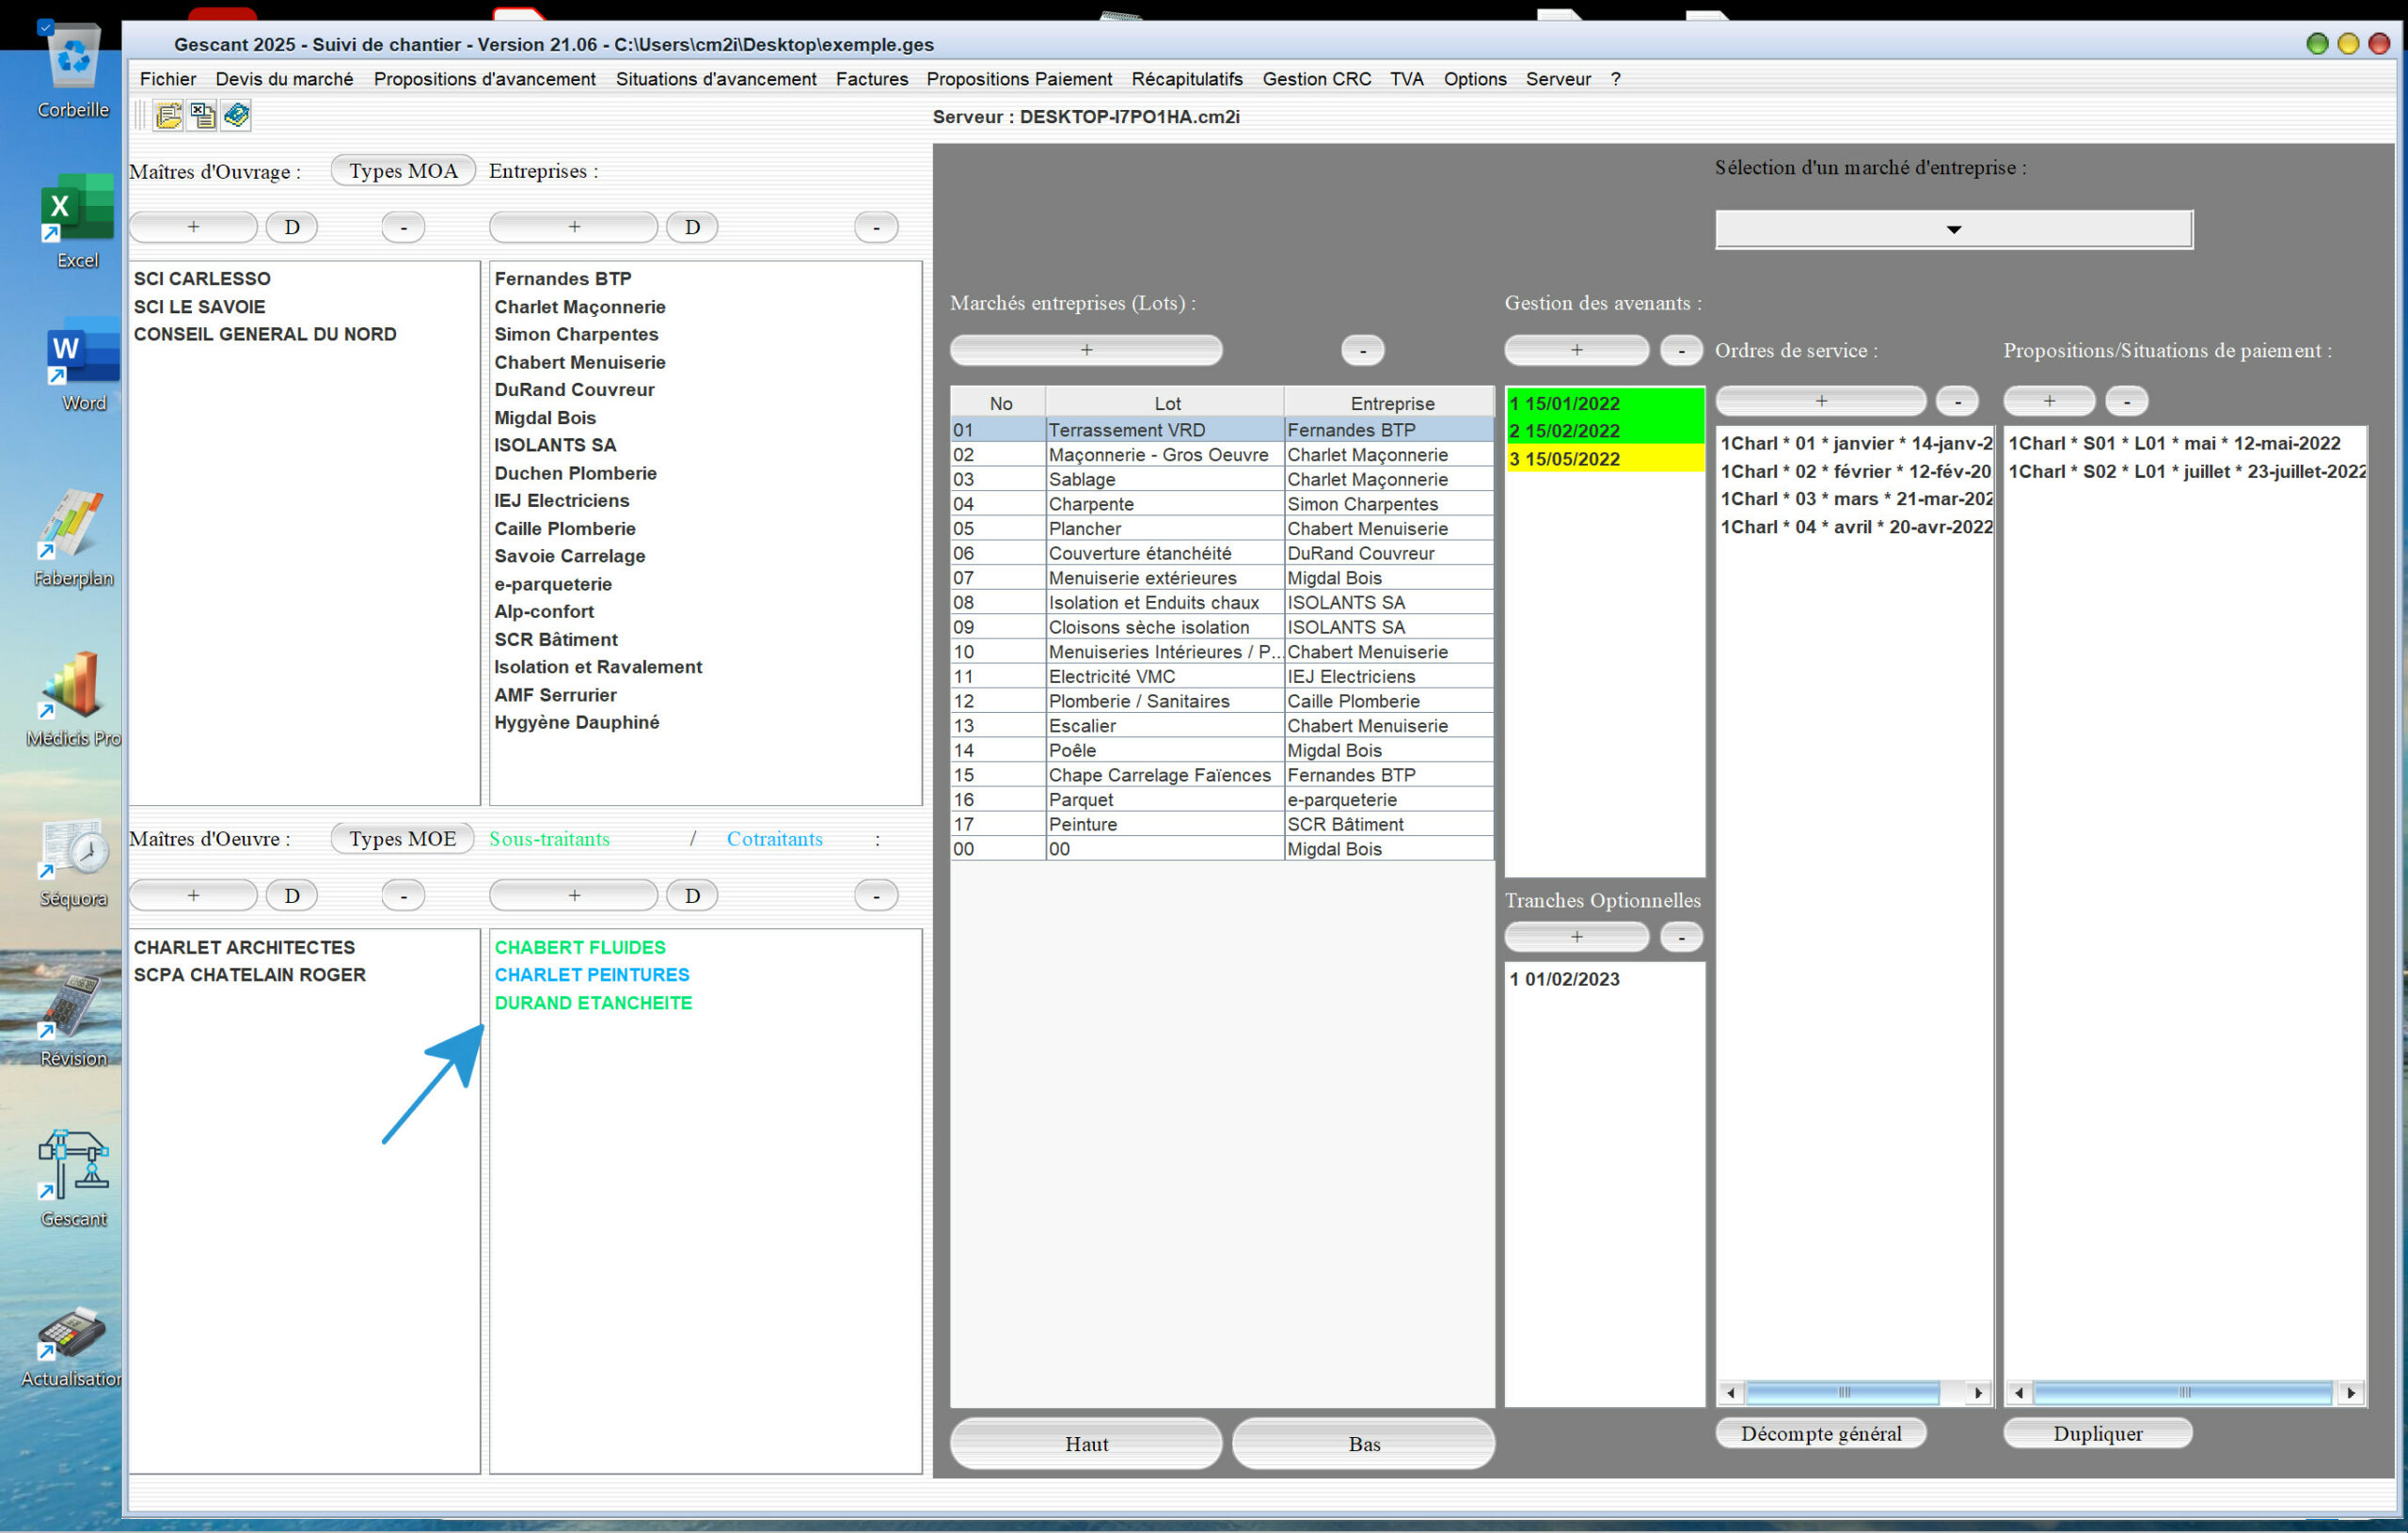Select lot 11 Electricité VMC row
This screenshot has width=2408, height=1533.
point(1221,677)
